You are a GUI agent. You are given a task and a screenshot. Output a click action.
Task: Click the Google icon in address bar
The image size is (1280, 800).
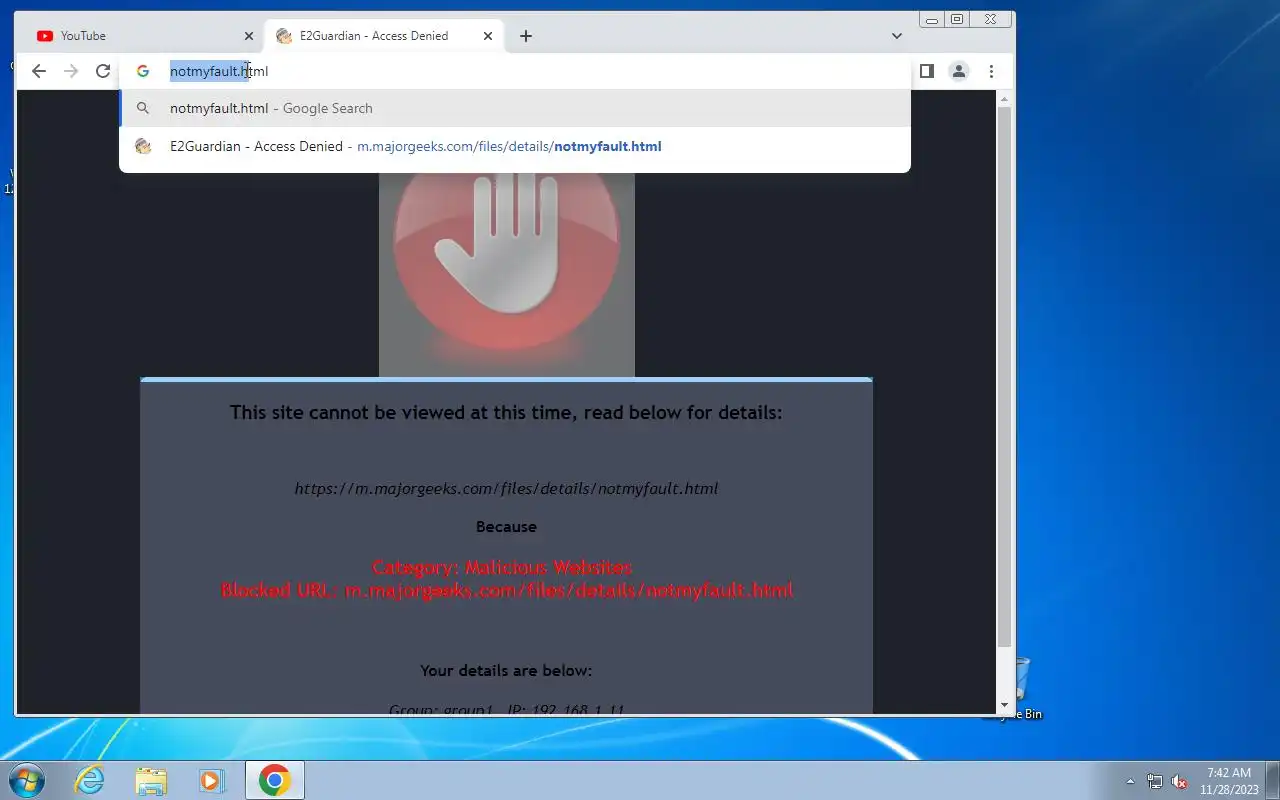click(143, 71)
